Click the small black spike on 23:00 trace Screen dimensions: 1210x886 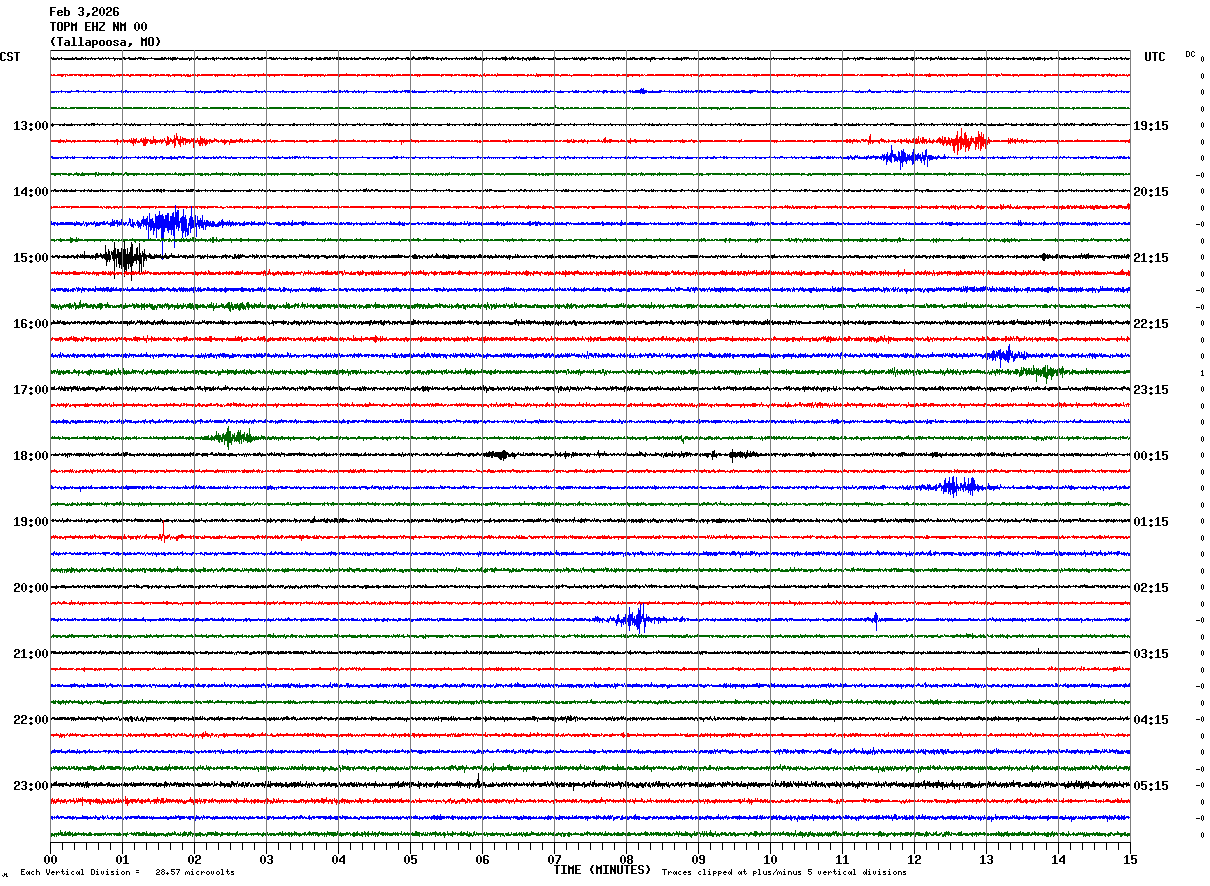pyautogui.click(x=479, y=780)
